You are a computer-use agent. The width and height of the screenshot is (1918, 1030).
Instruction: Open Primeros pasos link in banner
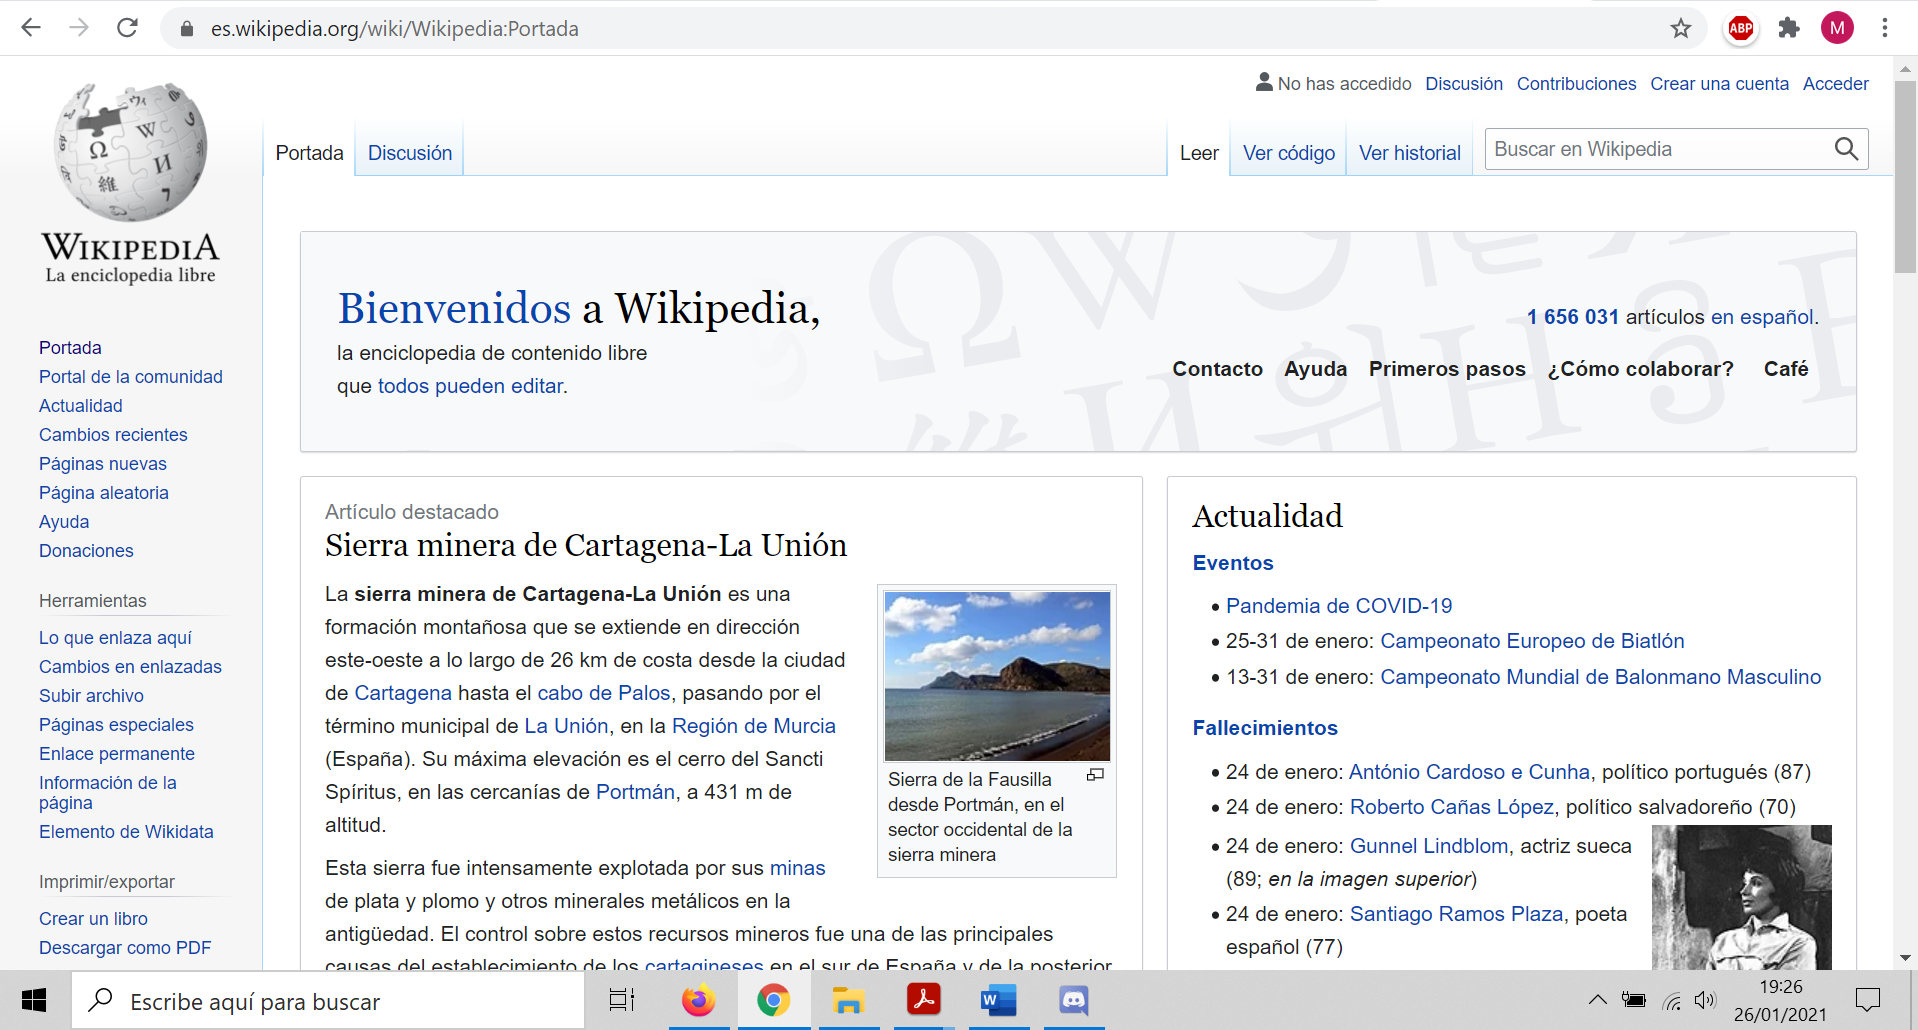1447,369
